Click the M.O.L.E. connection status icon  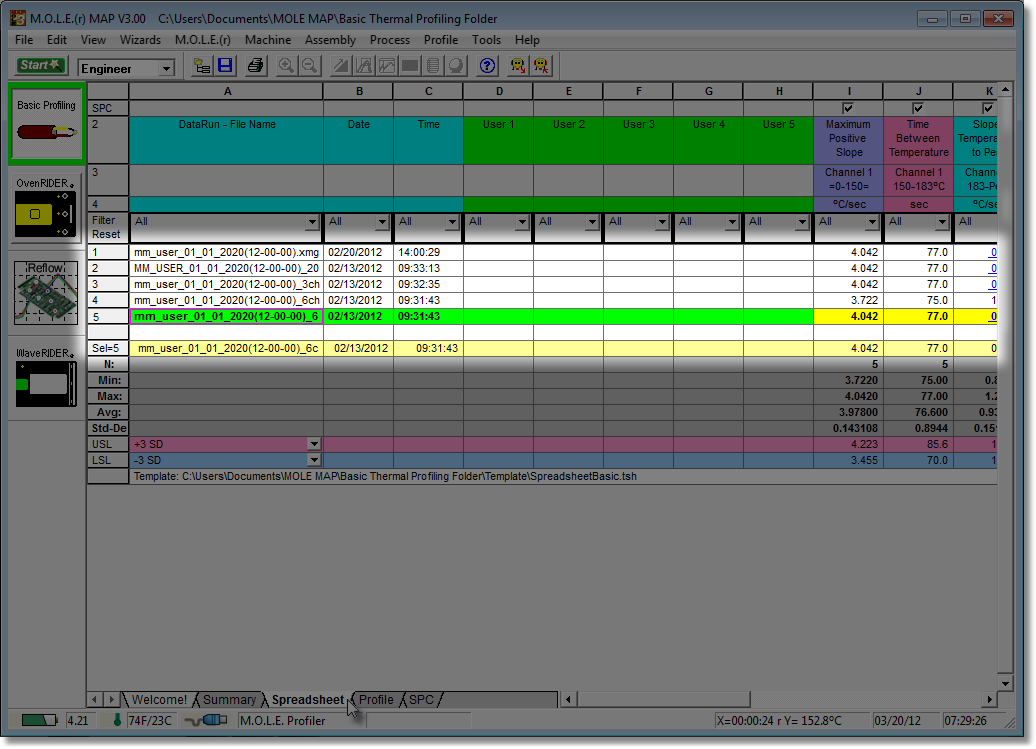pyautogui.click(x=207, y=720)
